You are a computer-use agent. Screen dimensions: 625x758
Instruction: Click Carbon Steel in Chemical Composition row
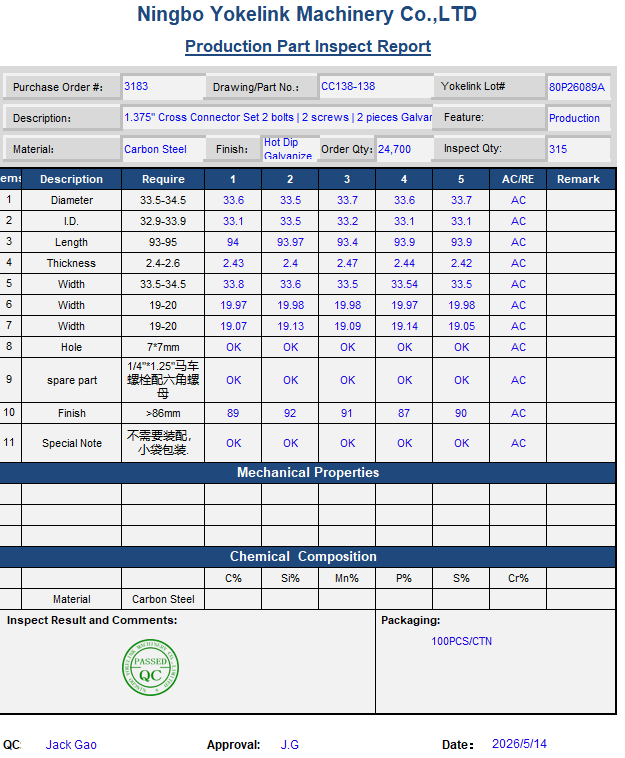(163, 599)
